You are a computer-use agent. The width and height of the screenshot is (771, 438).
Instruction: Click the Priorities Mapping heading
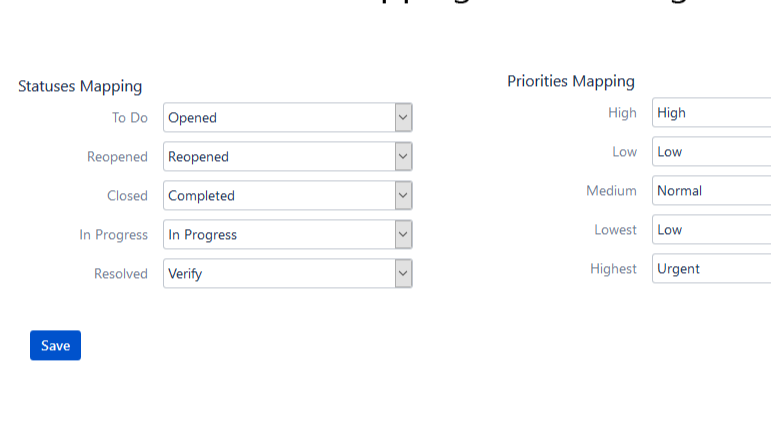click(570, 82)
